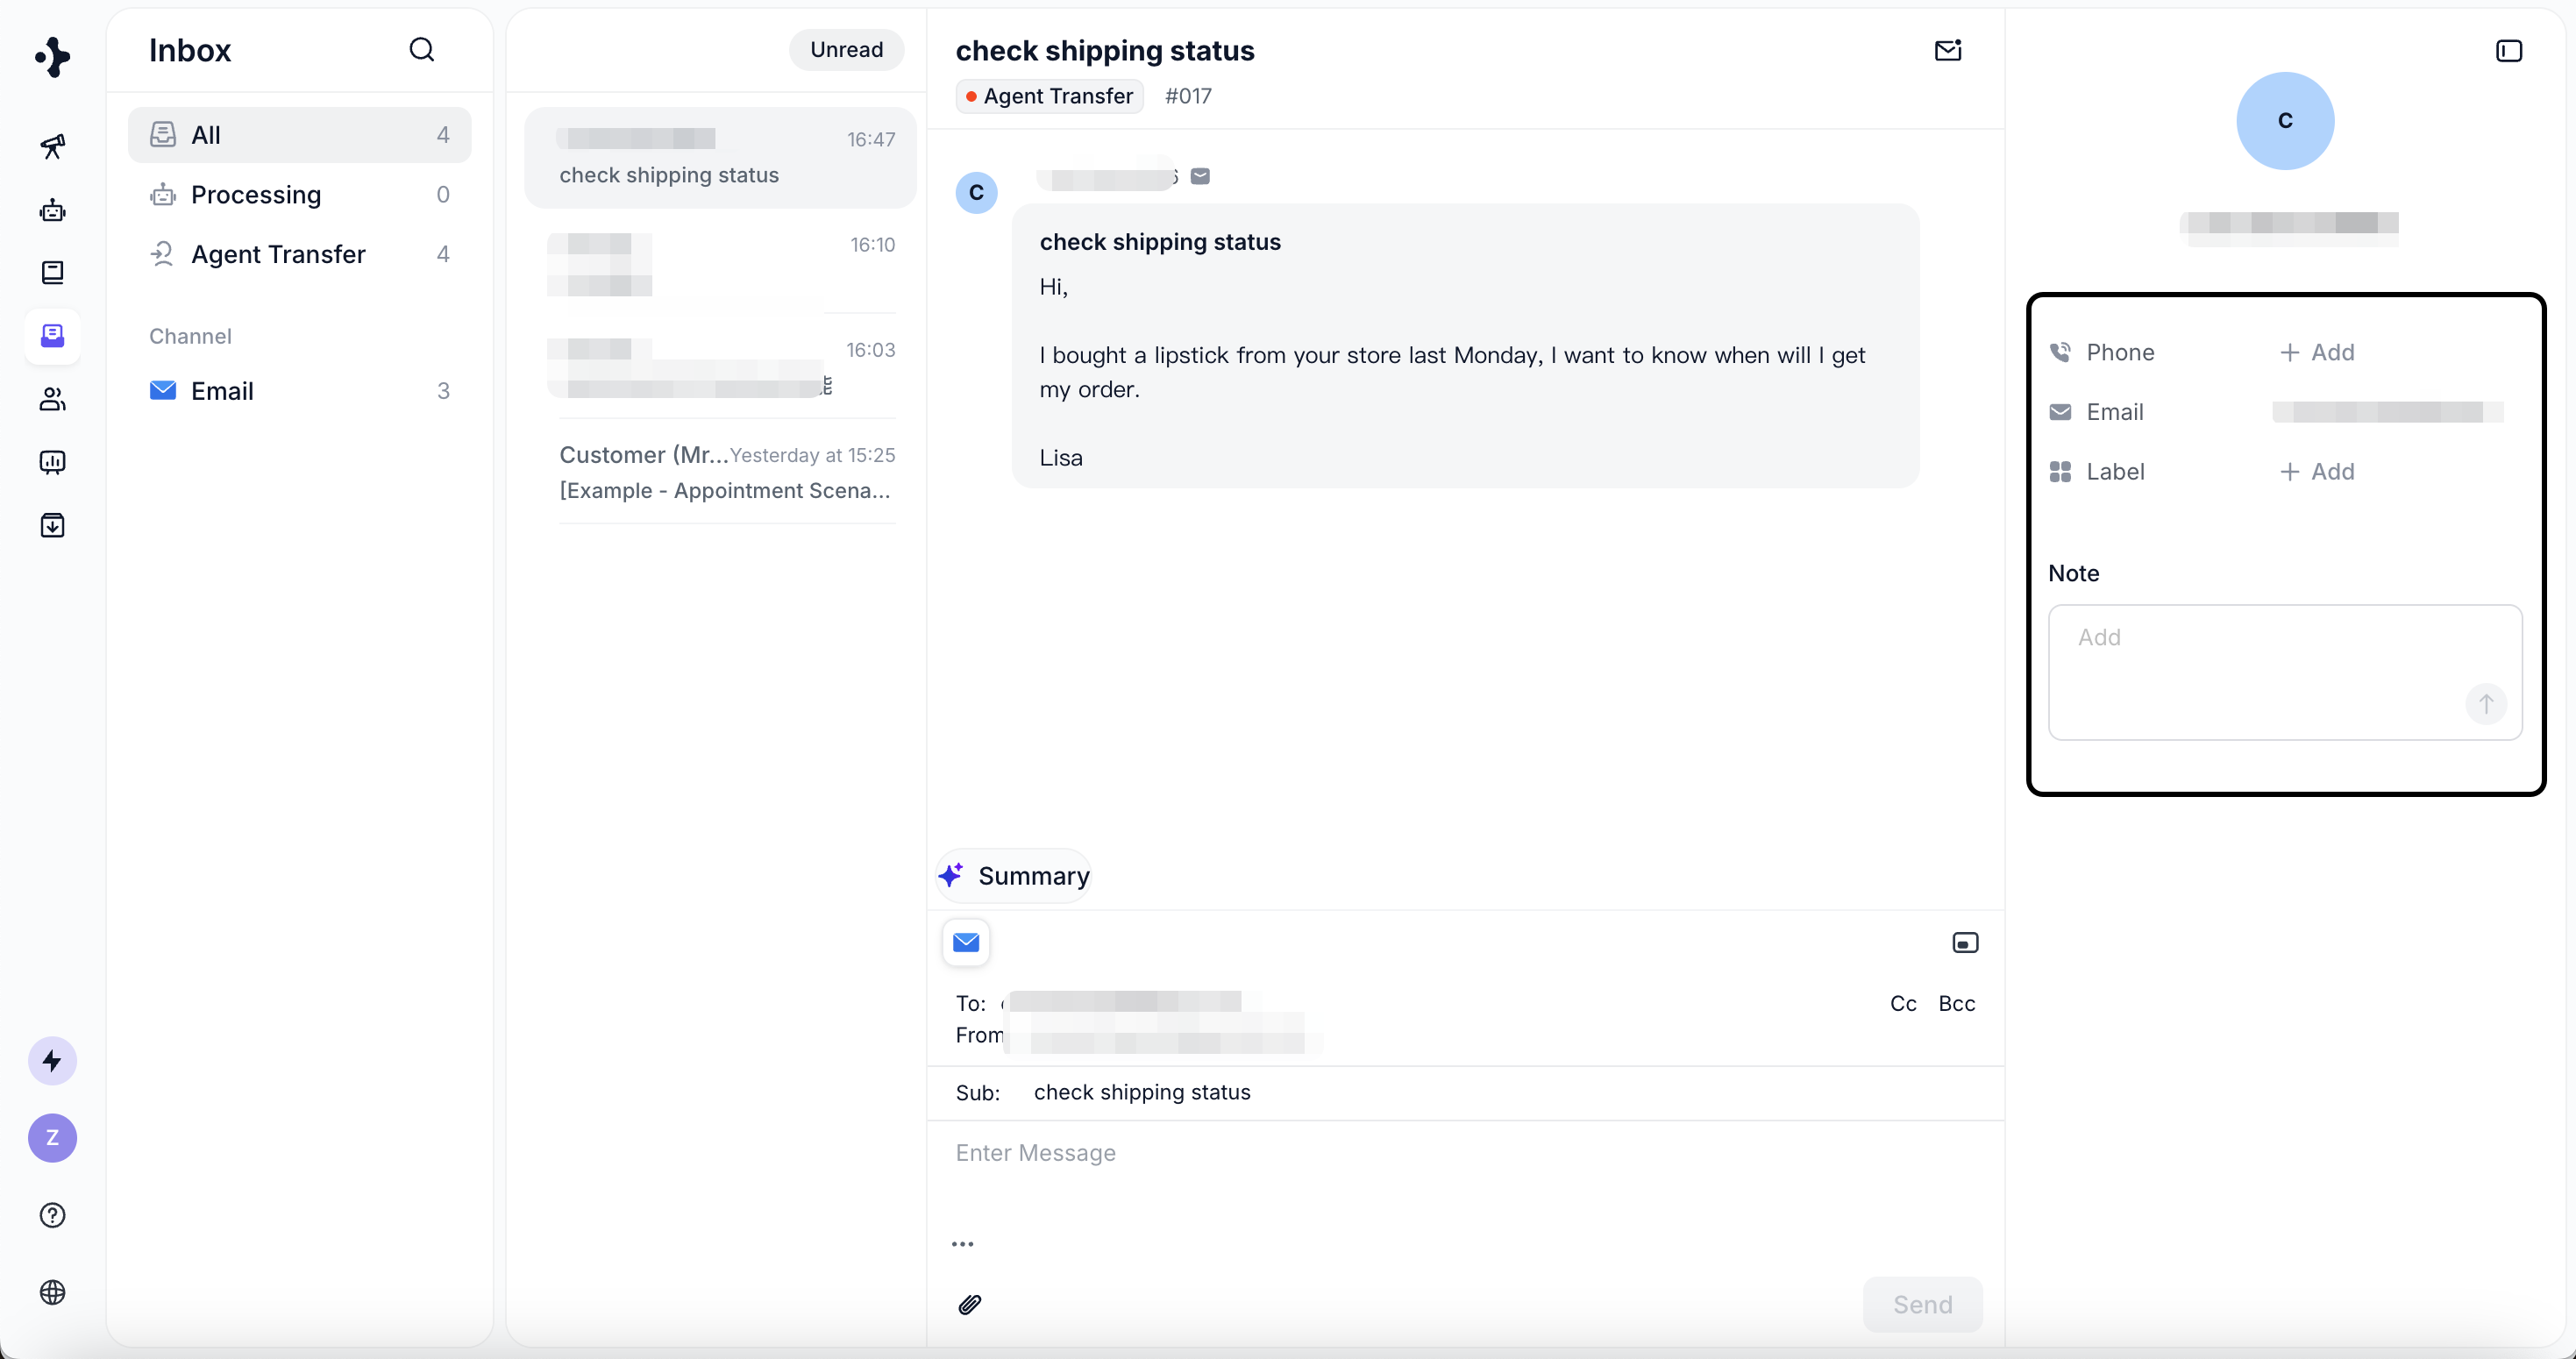This screenshot has width=2576, height=1359.
Task: Click the AI Summary button
Action: pyautogui.click(x=1014, y=876)
